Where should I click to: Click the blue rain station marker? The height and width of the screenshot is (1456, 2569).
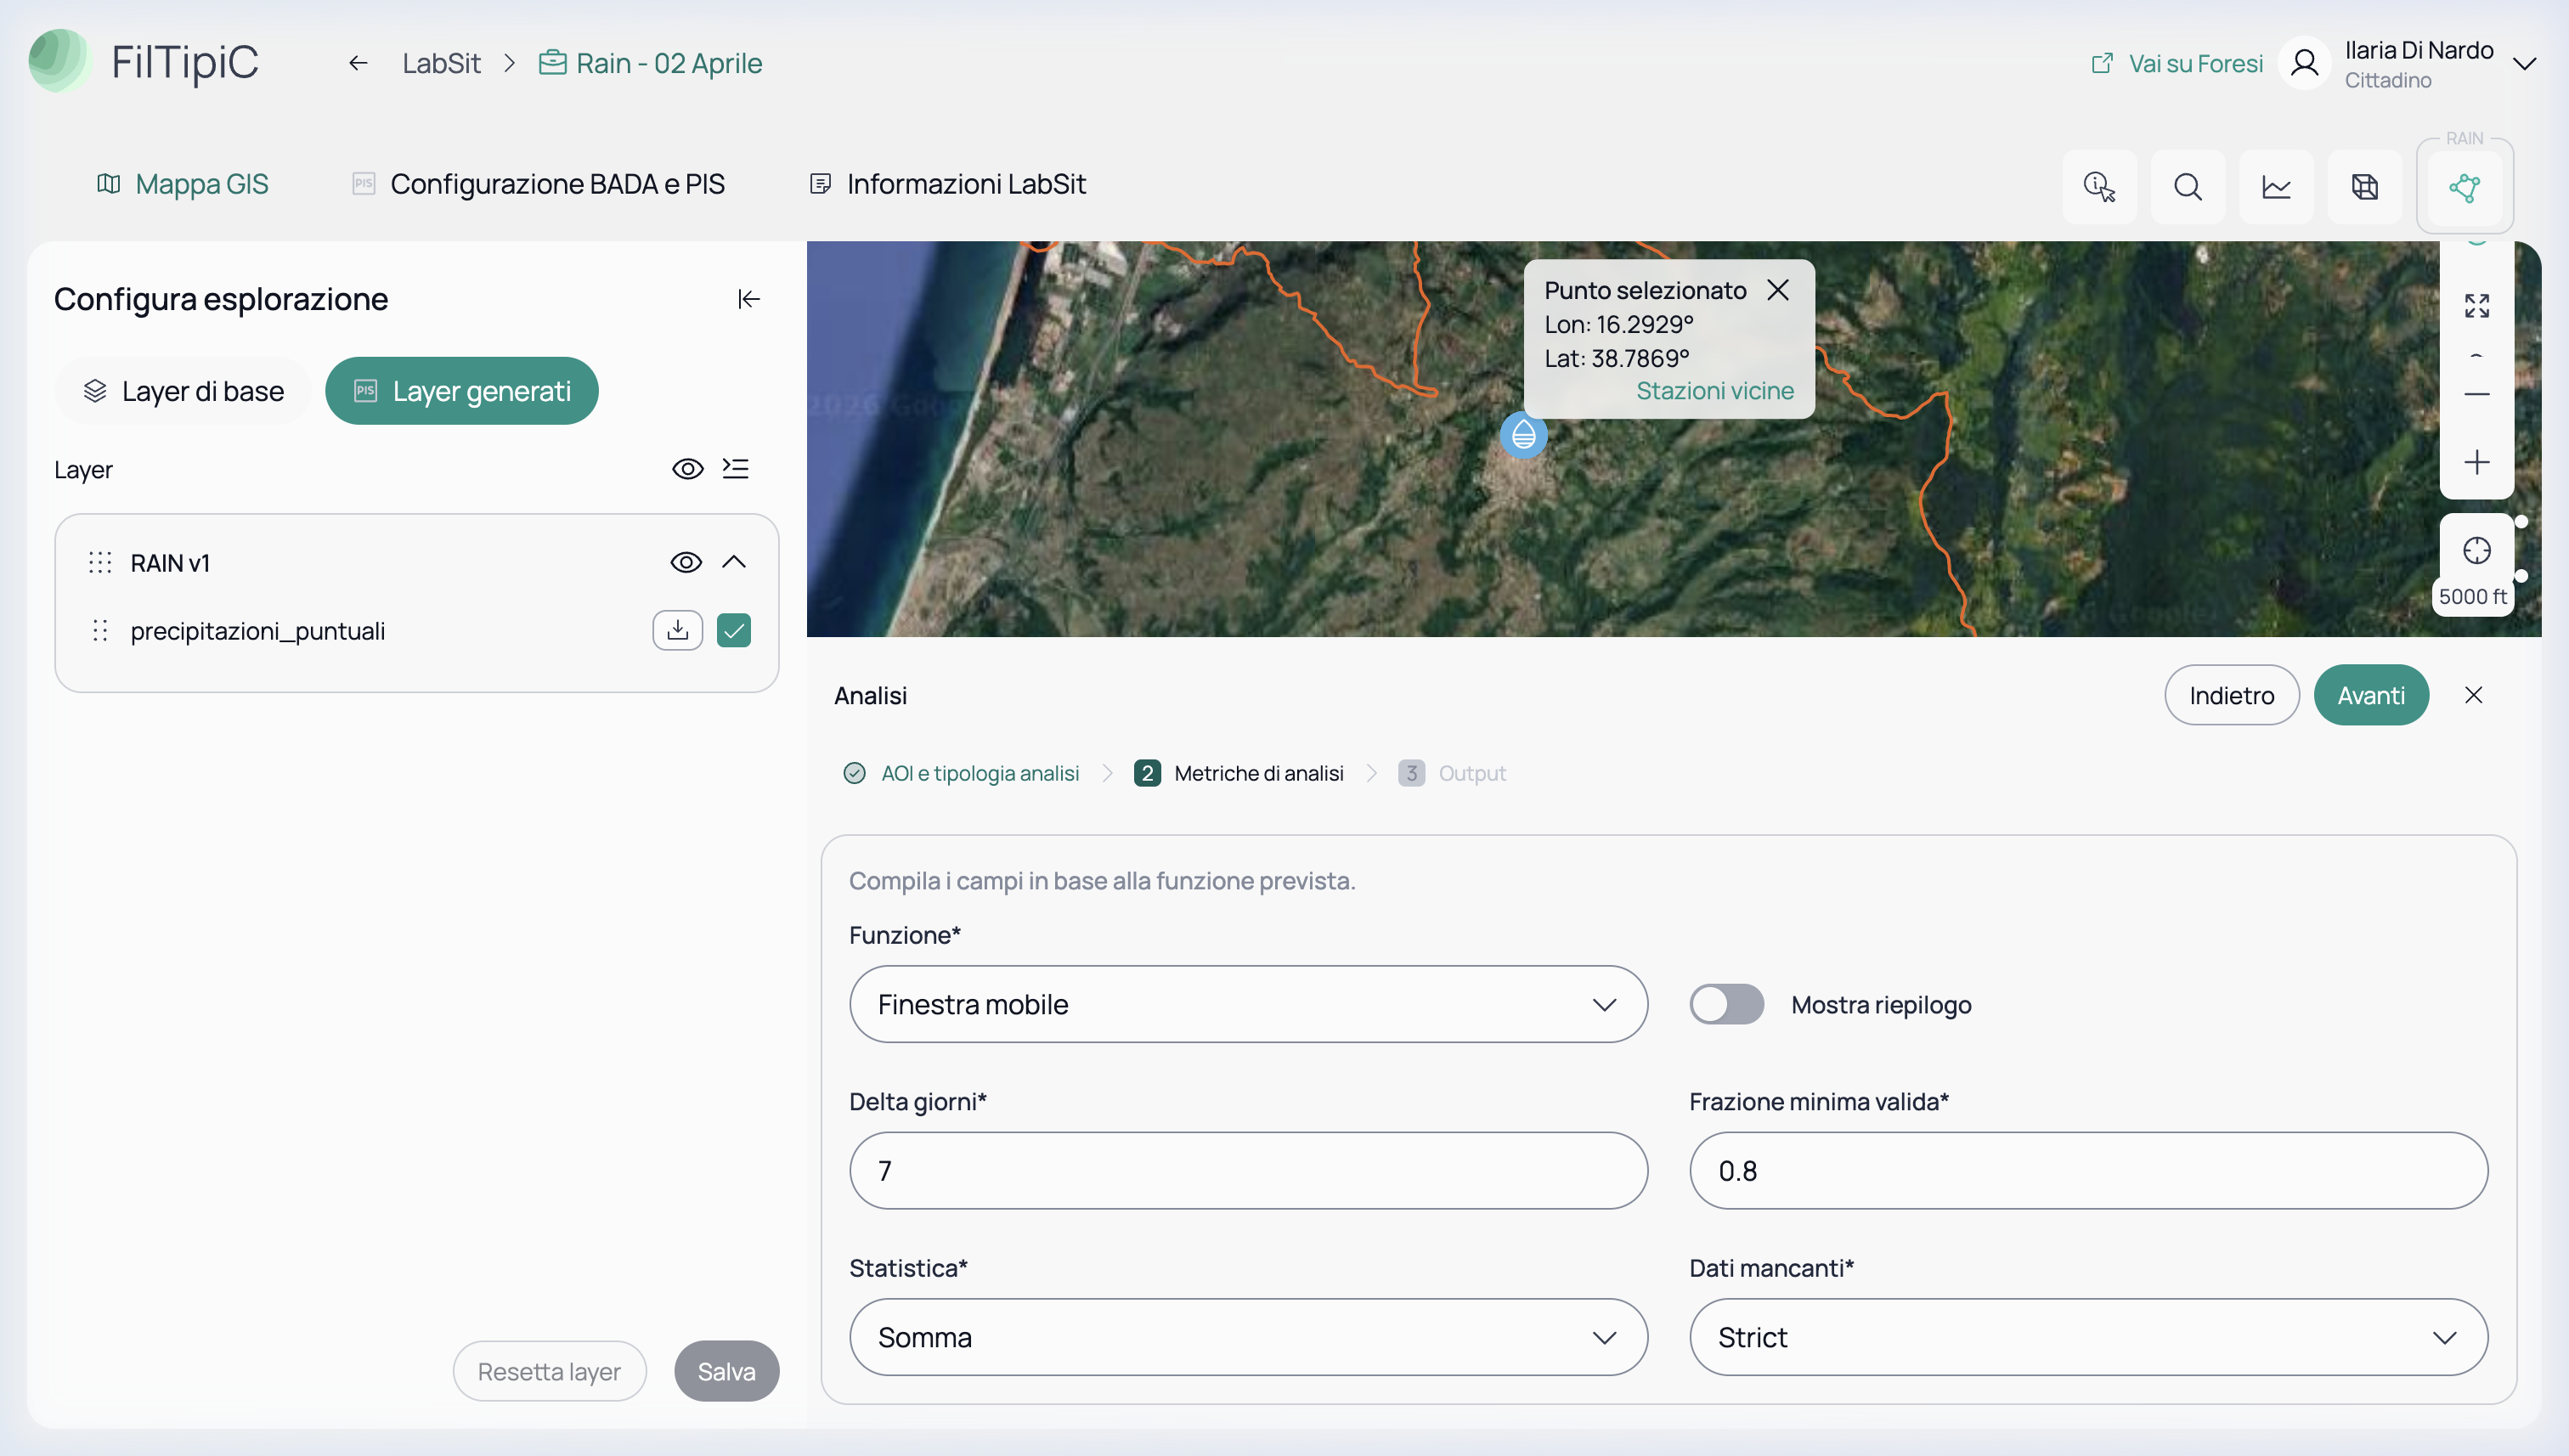(x=1523, y=436)
